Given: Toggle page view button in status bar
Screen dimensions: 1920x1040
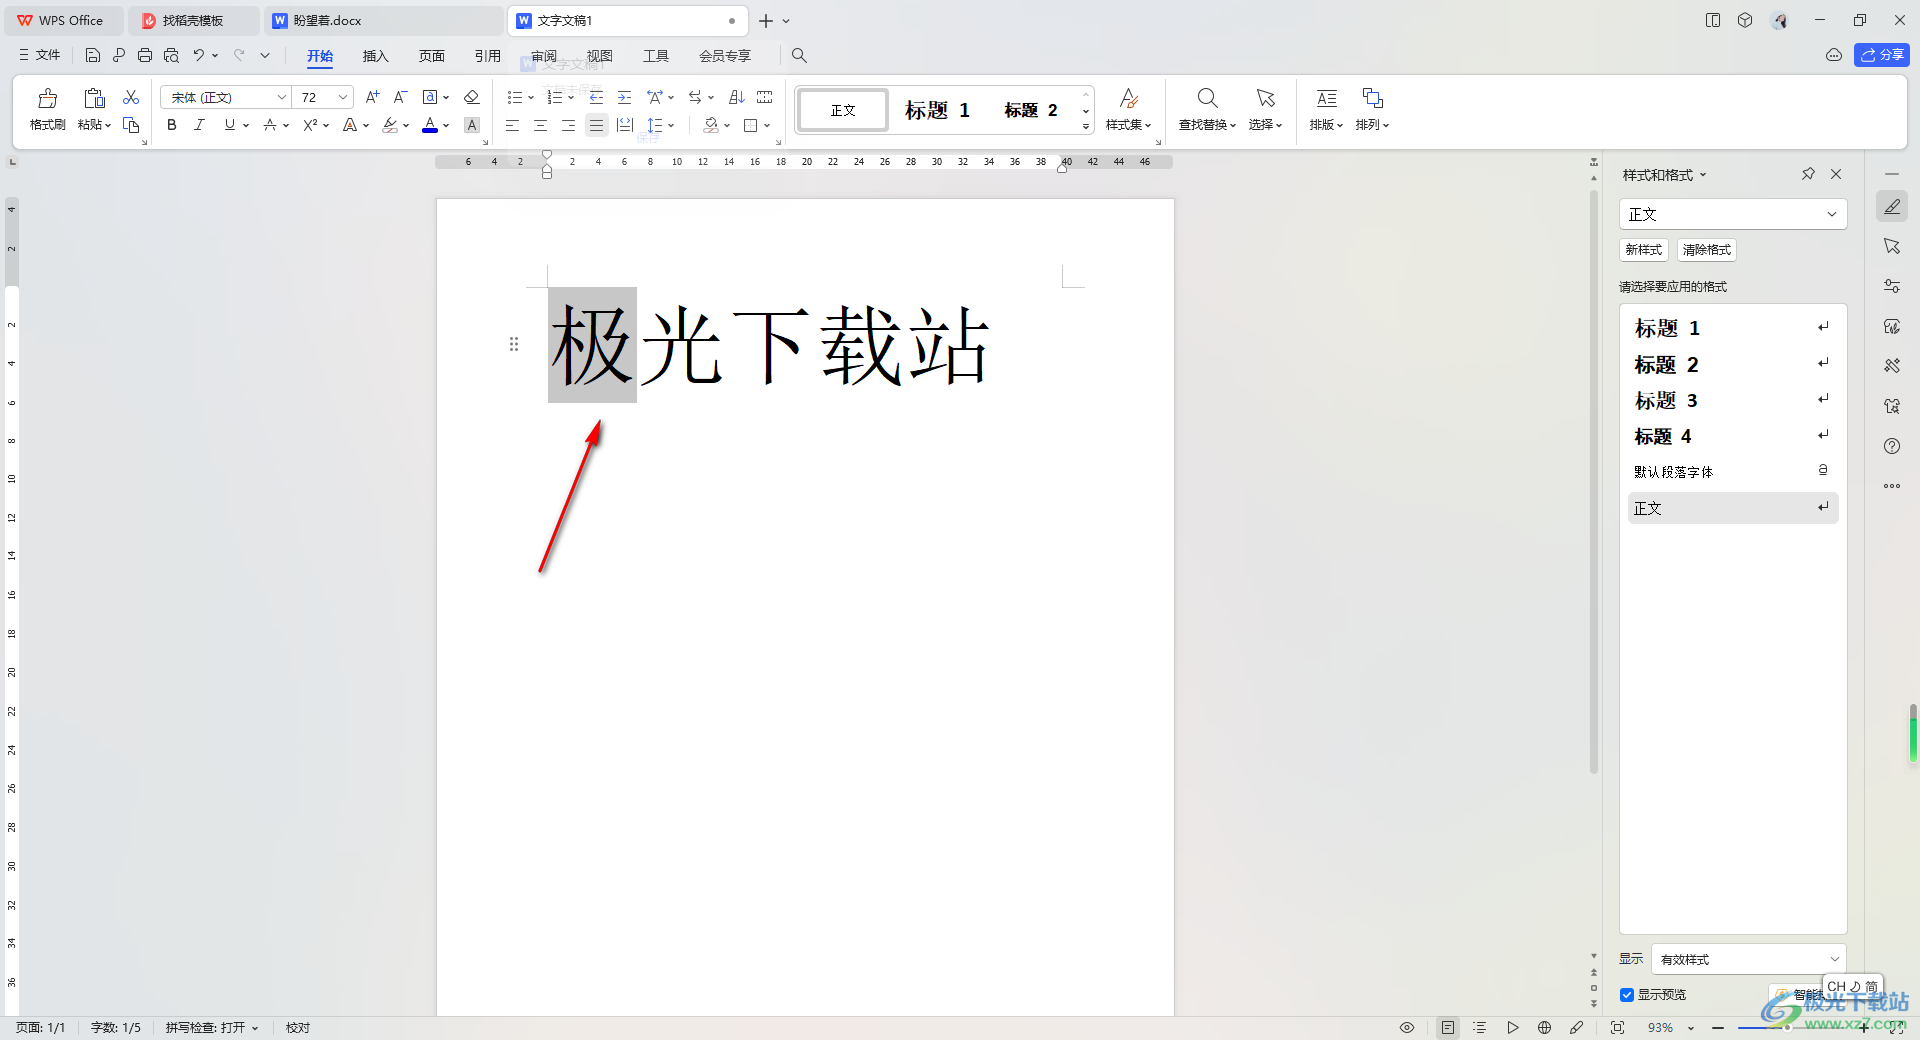Looking at the screenshot, I should (x=1448, y=1027).
